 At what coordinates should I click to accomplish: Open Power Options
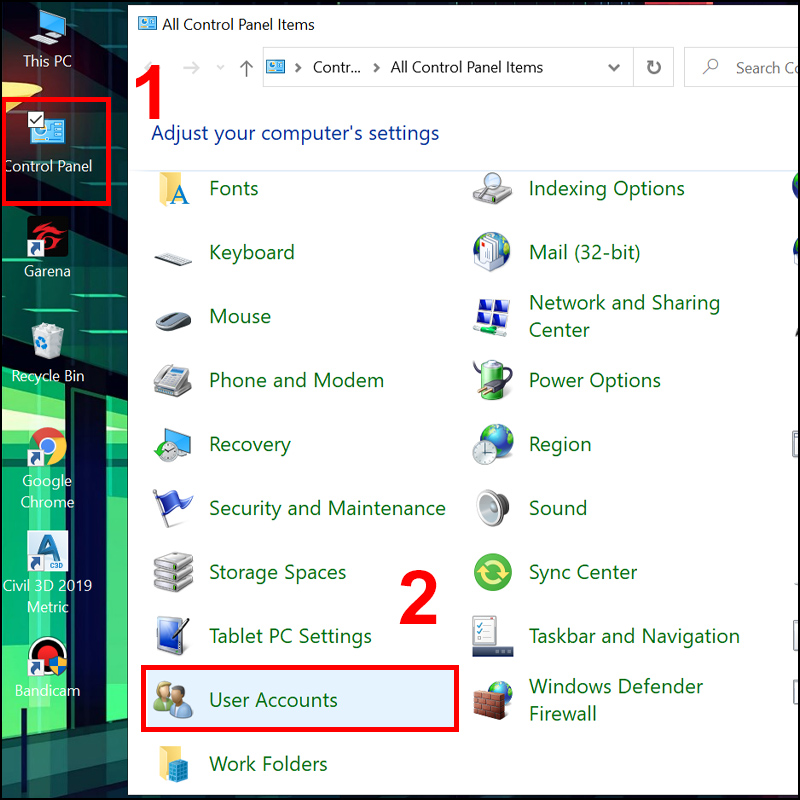(594, 380)
